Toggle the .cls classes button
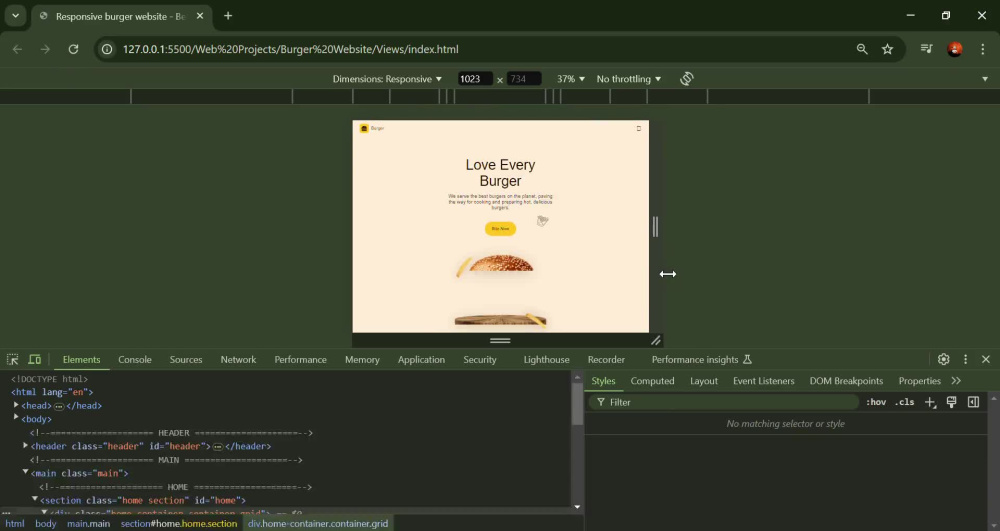 [904, 402]
